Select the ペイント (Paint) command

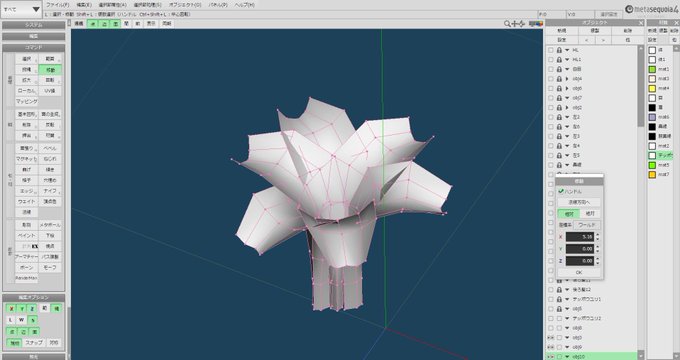coord(26,236)
